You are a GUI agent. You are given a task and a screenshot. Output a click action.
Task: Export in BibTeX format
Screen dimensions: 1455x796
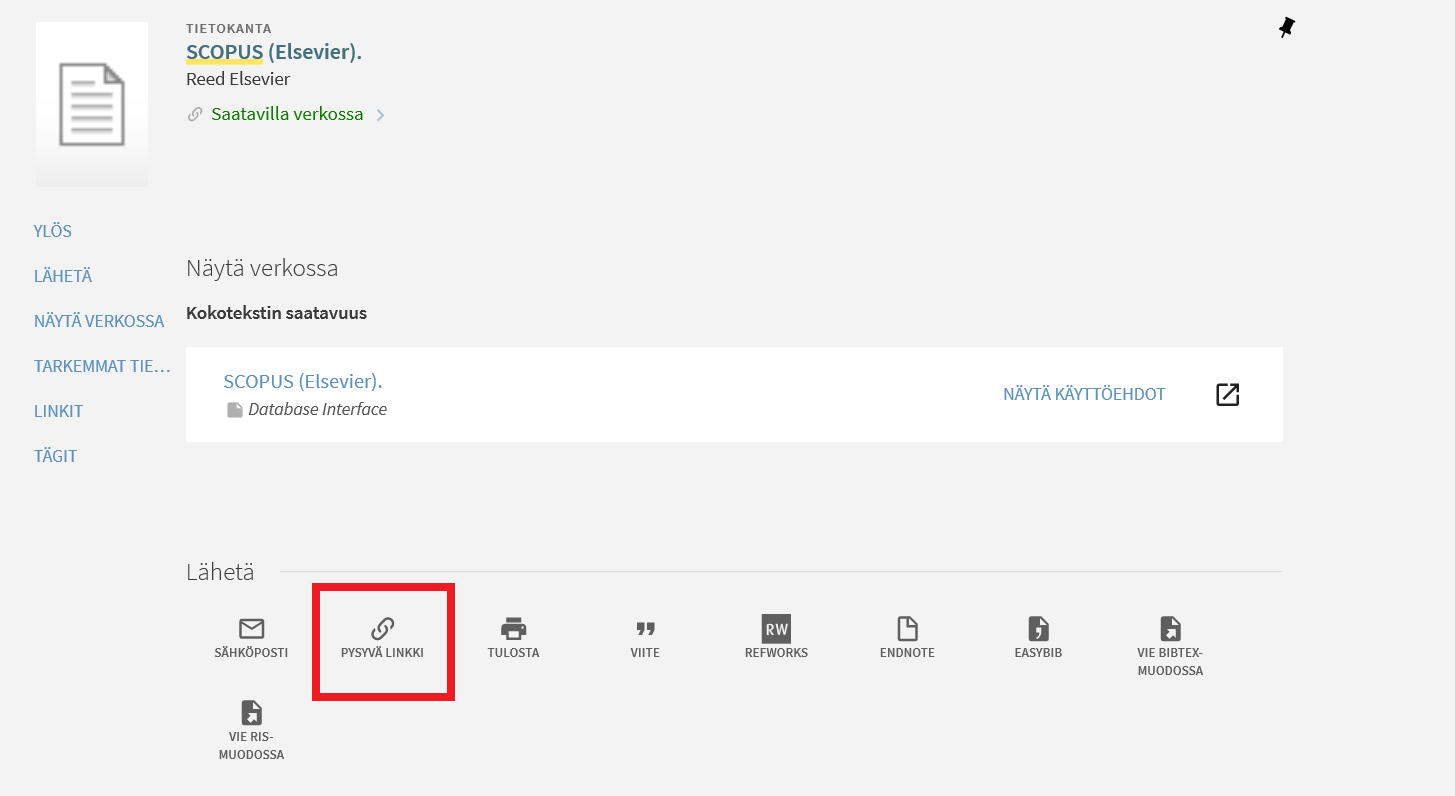pos(1170,645)
